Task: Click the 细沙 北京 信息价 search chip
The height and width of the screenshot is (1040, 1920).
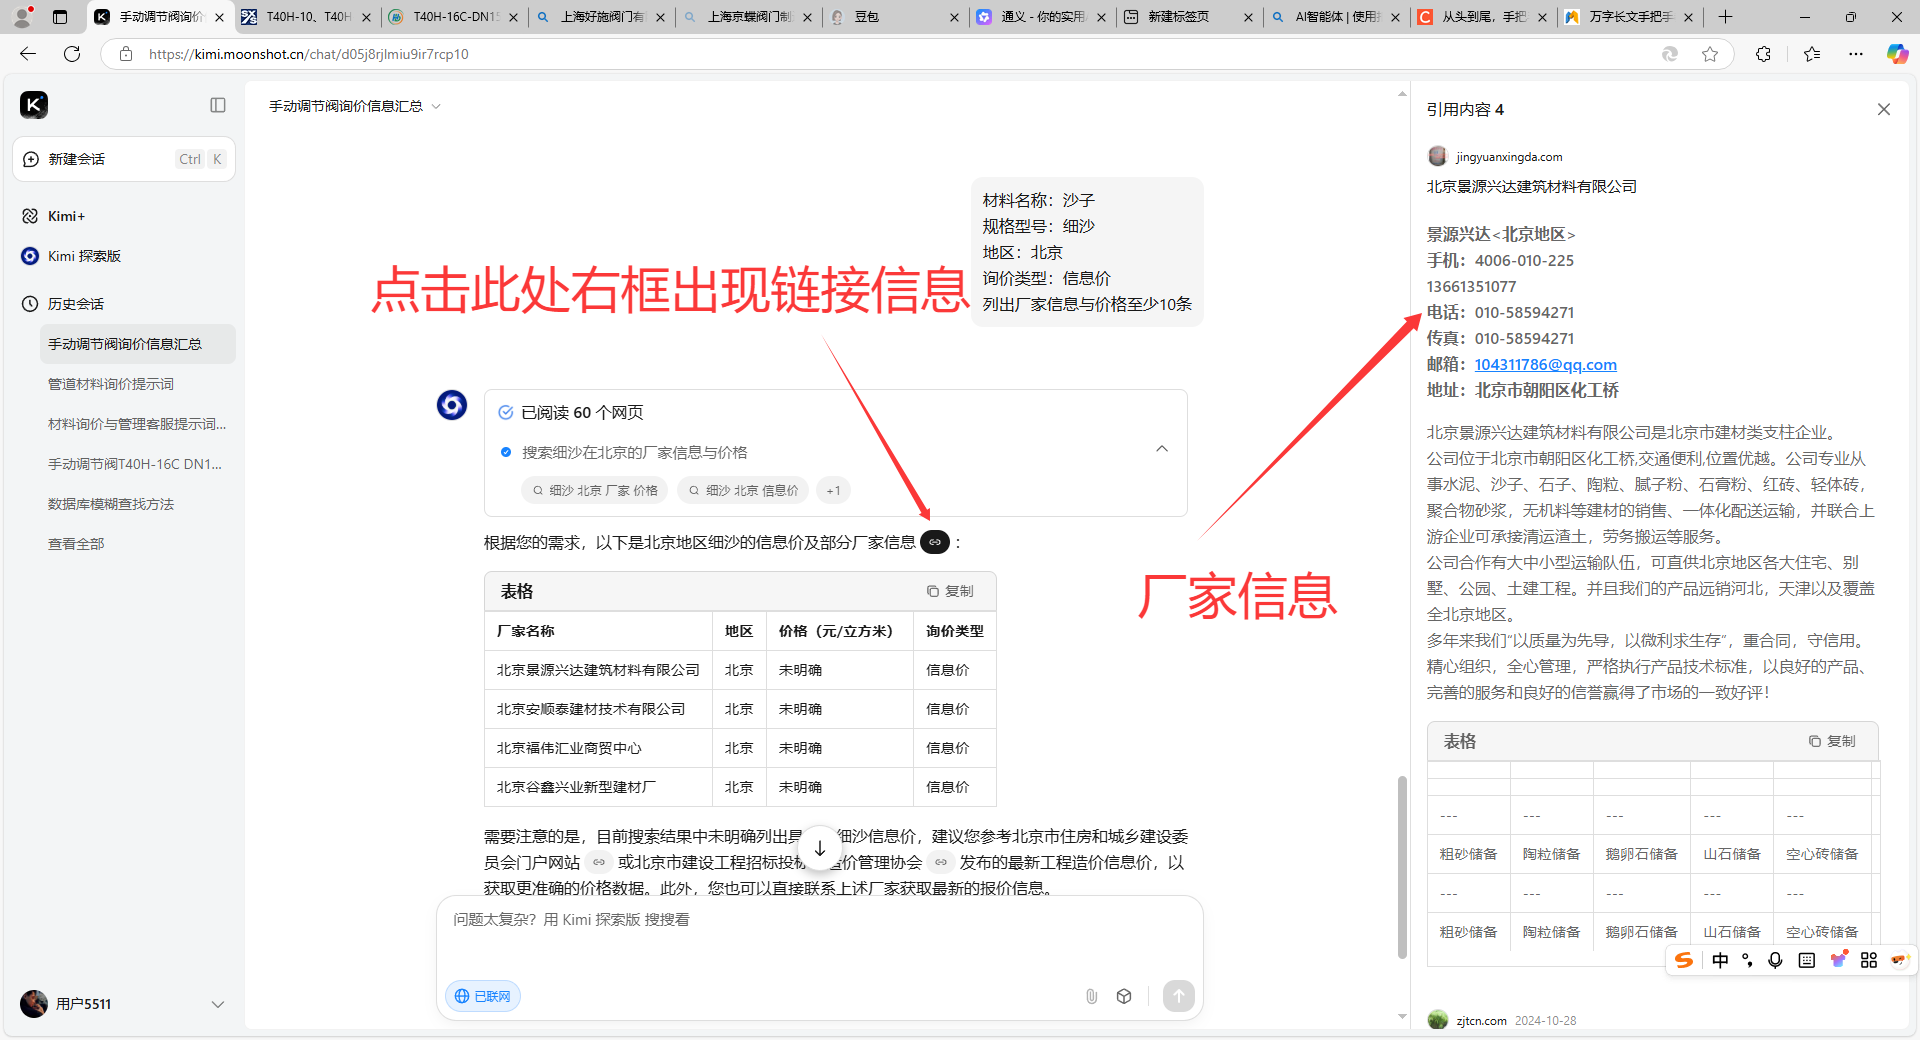Action: point(743,490)
